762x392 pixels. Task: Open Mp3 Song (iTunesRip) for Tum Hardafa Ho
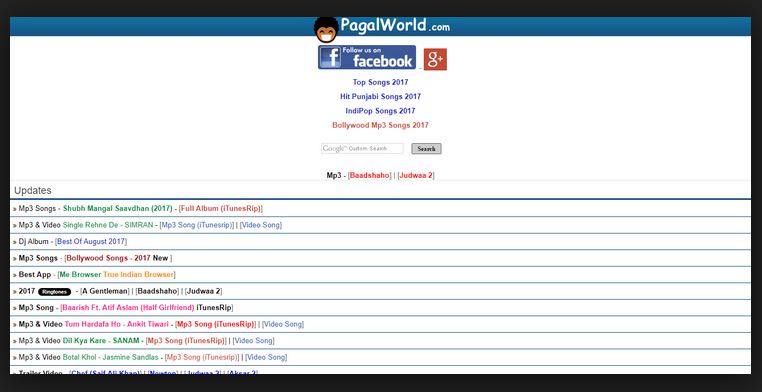point(216,324)
